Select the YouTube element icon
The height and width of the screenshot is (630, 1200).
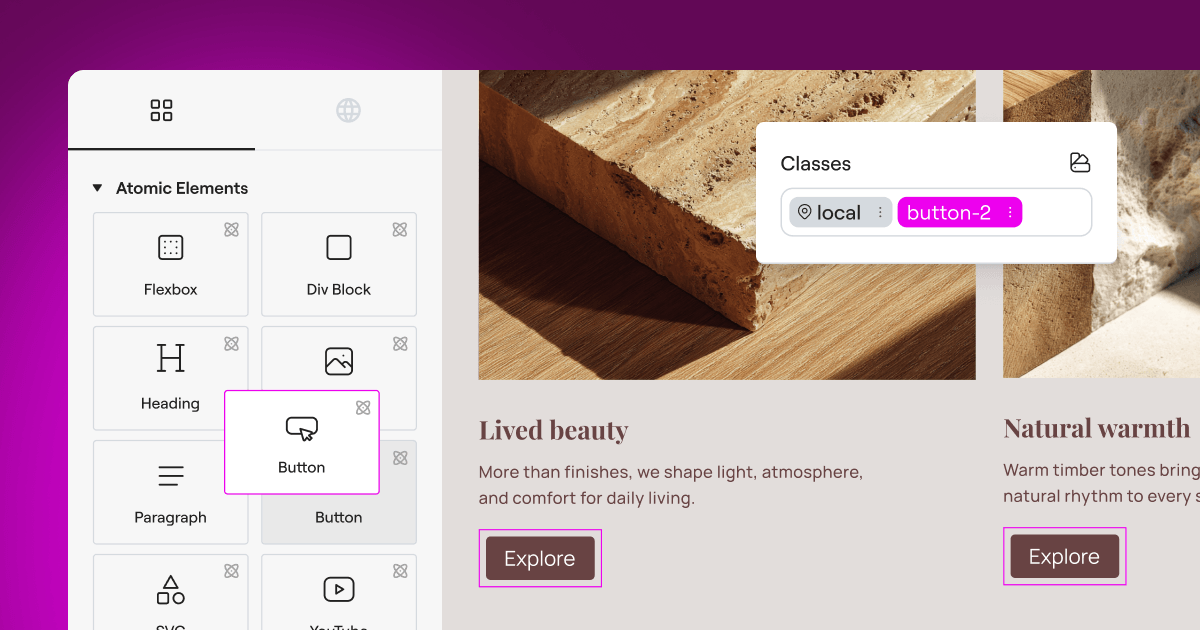tap(338, 589)
